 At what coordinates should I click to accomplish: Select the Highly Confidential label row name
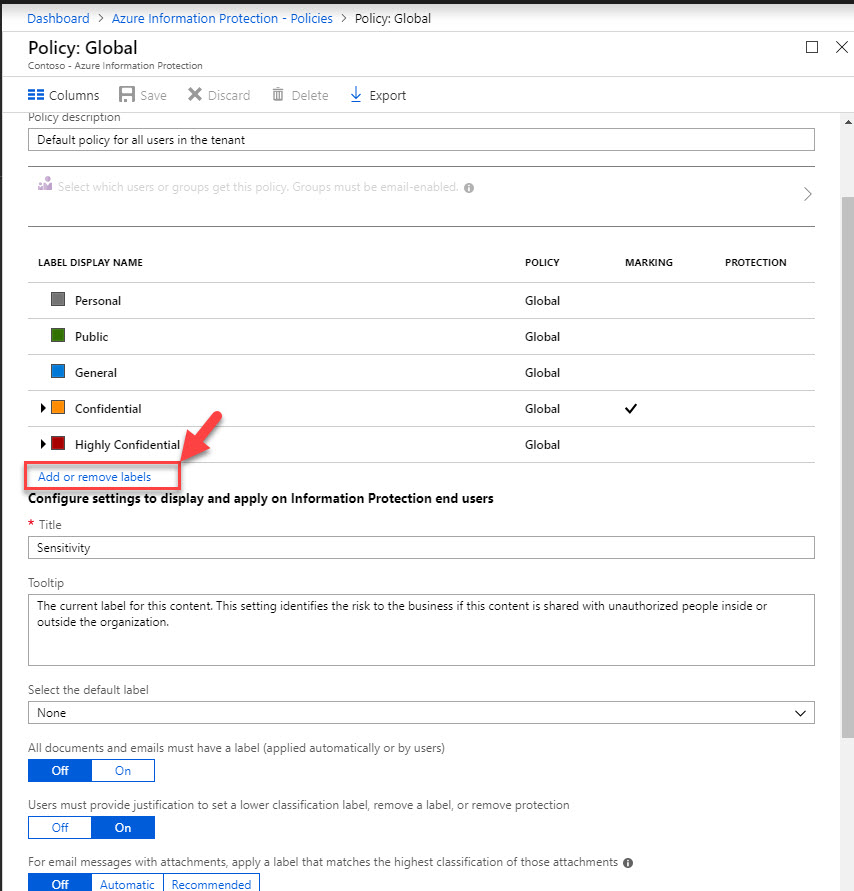tap(127, 445)
